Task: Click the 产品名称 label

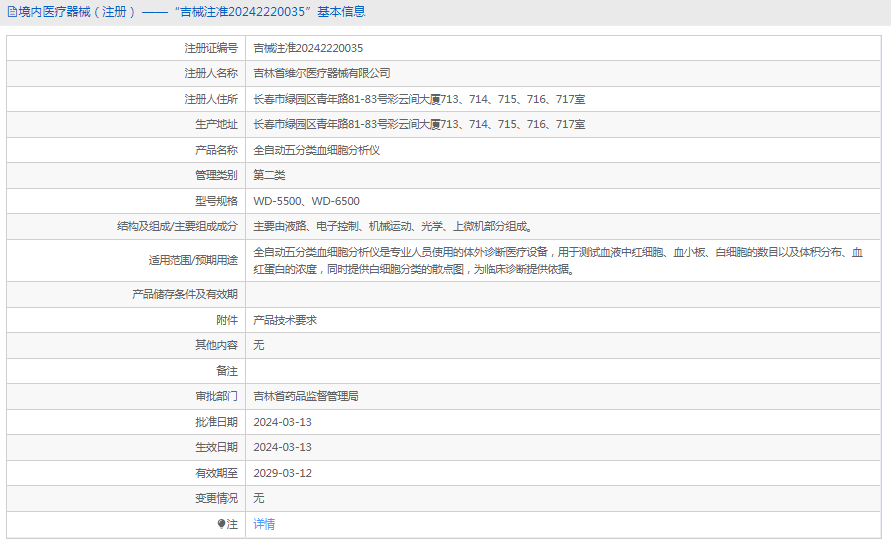Action: [216, 150]
